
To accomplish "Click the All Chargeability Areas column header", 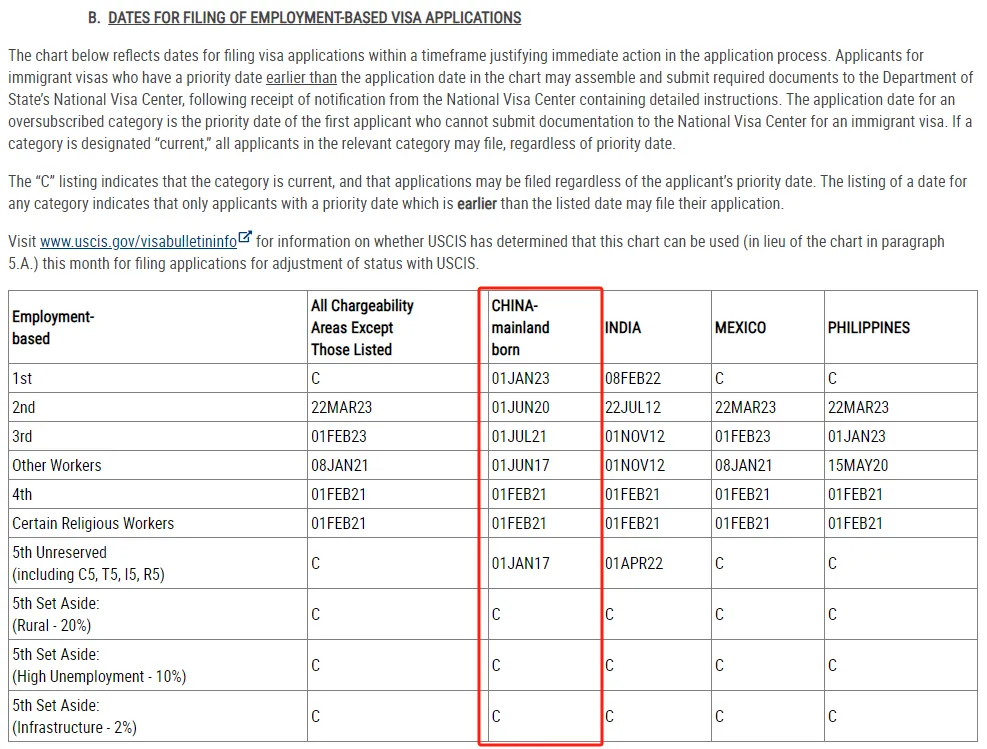I will (362, 328).
